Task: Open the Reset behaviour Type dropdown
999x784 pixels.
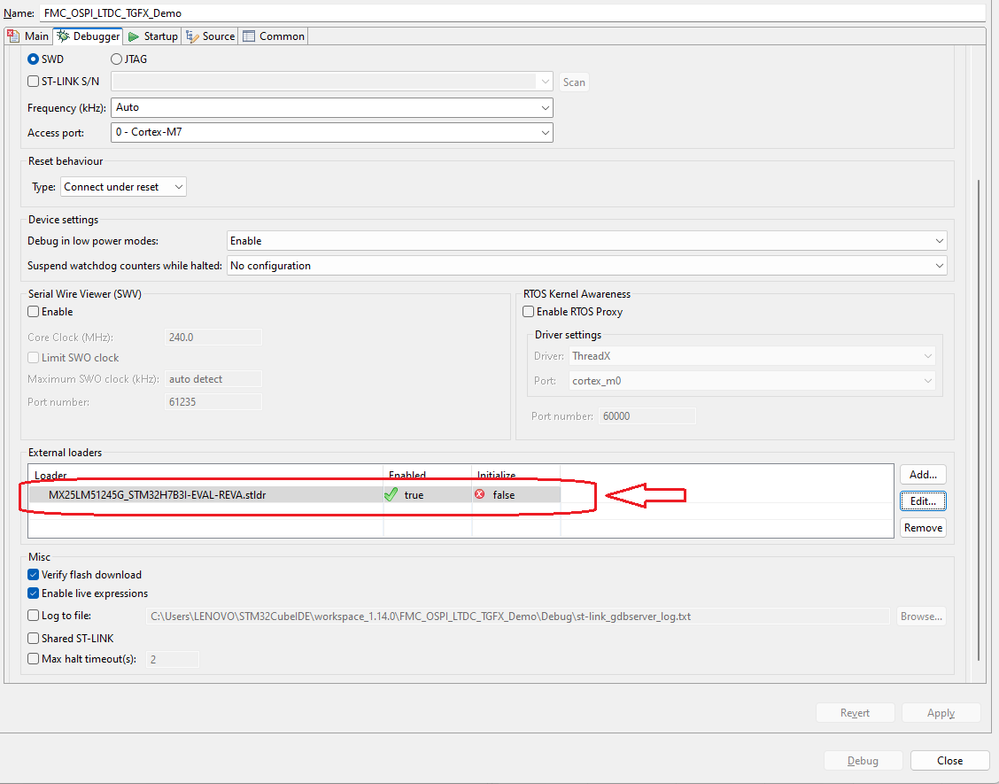Action: (x=124, y=187)
